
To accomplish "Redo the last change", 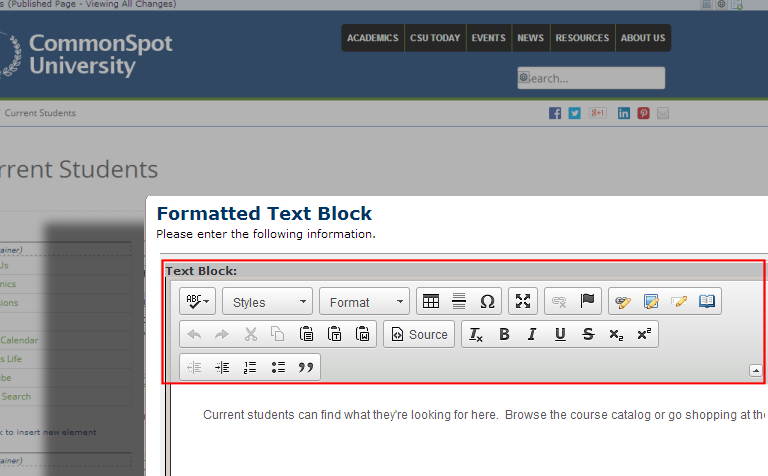I will point(222,334).
